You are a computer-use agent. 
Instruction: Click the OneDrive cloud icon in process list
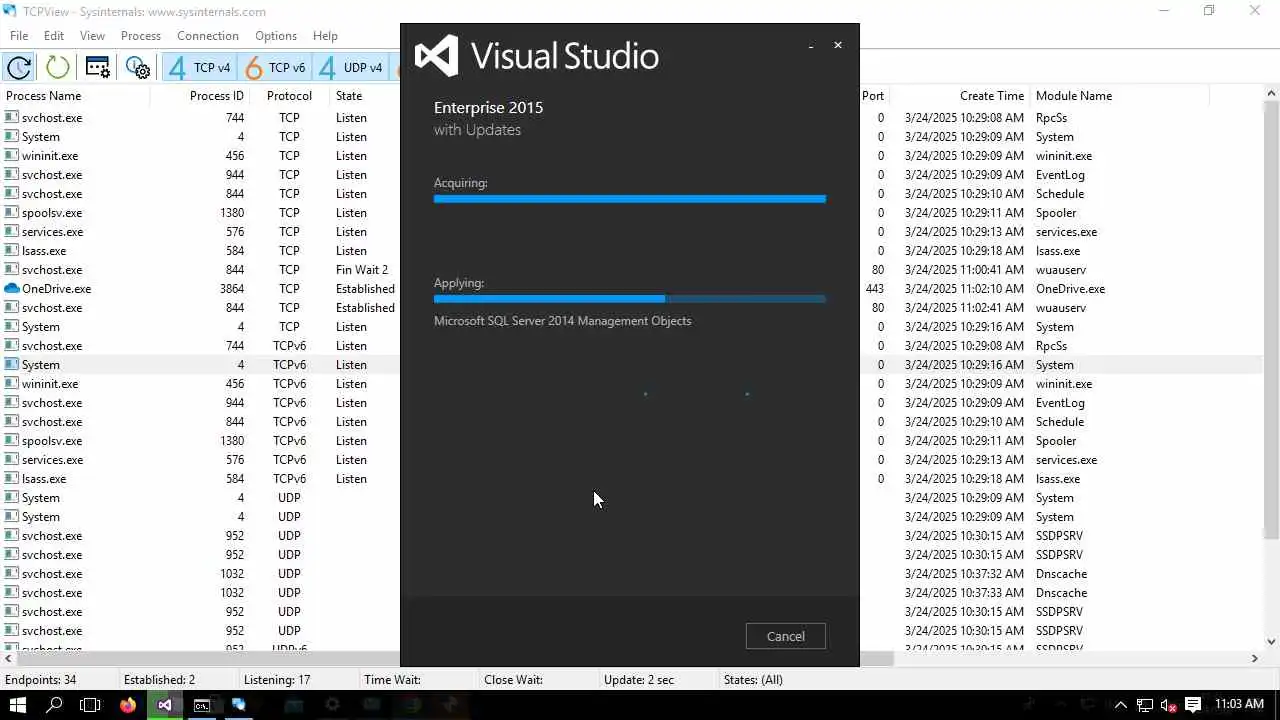point(12,289)
